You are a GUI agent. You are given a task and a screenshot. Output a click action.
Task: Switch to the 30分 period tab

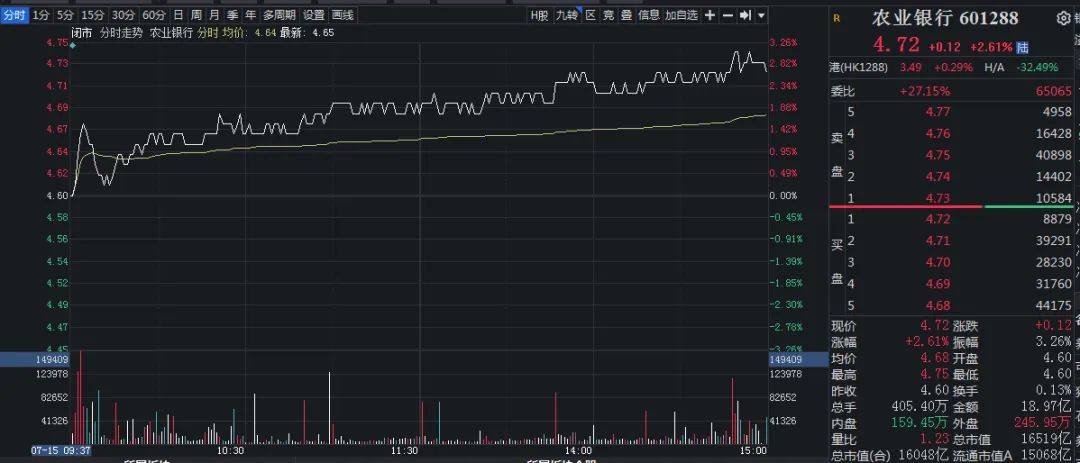pyautogui.click(x=123, y=14)
